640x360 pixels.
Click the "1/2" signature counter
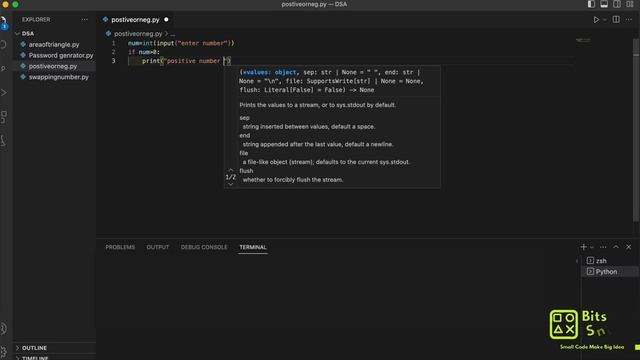(x=231, y=177)
